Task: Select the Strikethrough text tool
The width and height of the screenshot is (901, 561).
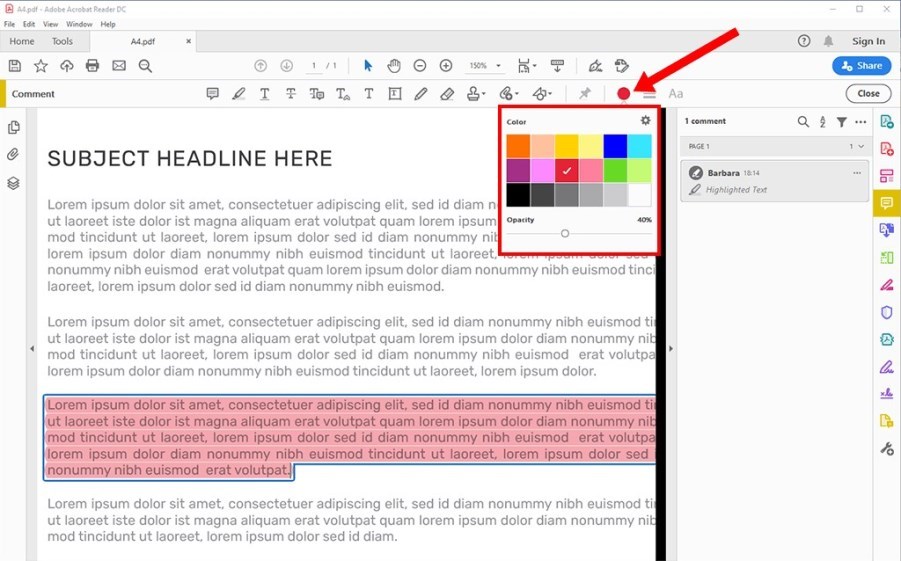Action: (x=290, y=94)
